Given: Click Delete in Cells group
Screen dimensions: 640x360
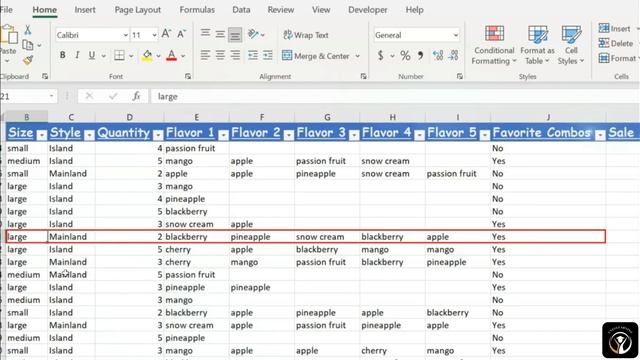Looking at the screenshot, I should 616,43.
